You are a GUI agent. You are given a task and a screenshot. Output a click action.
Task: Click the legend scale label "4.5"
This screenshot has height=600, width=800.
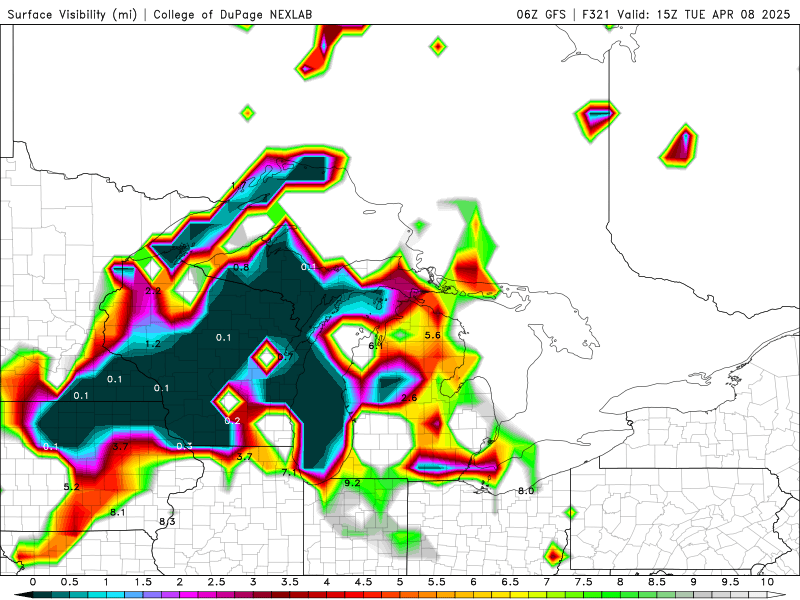click(x=363, y=582)
